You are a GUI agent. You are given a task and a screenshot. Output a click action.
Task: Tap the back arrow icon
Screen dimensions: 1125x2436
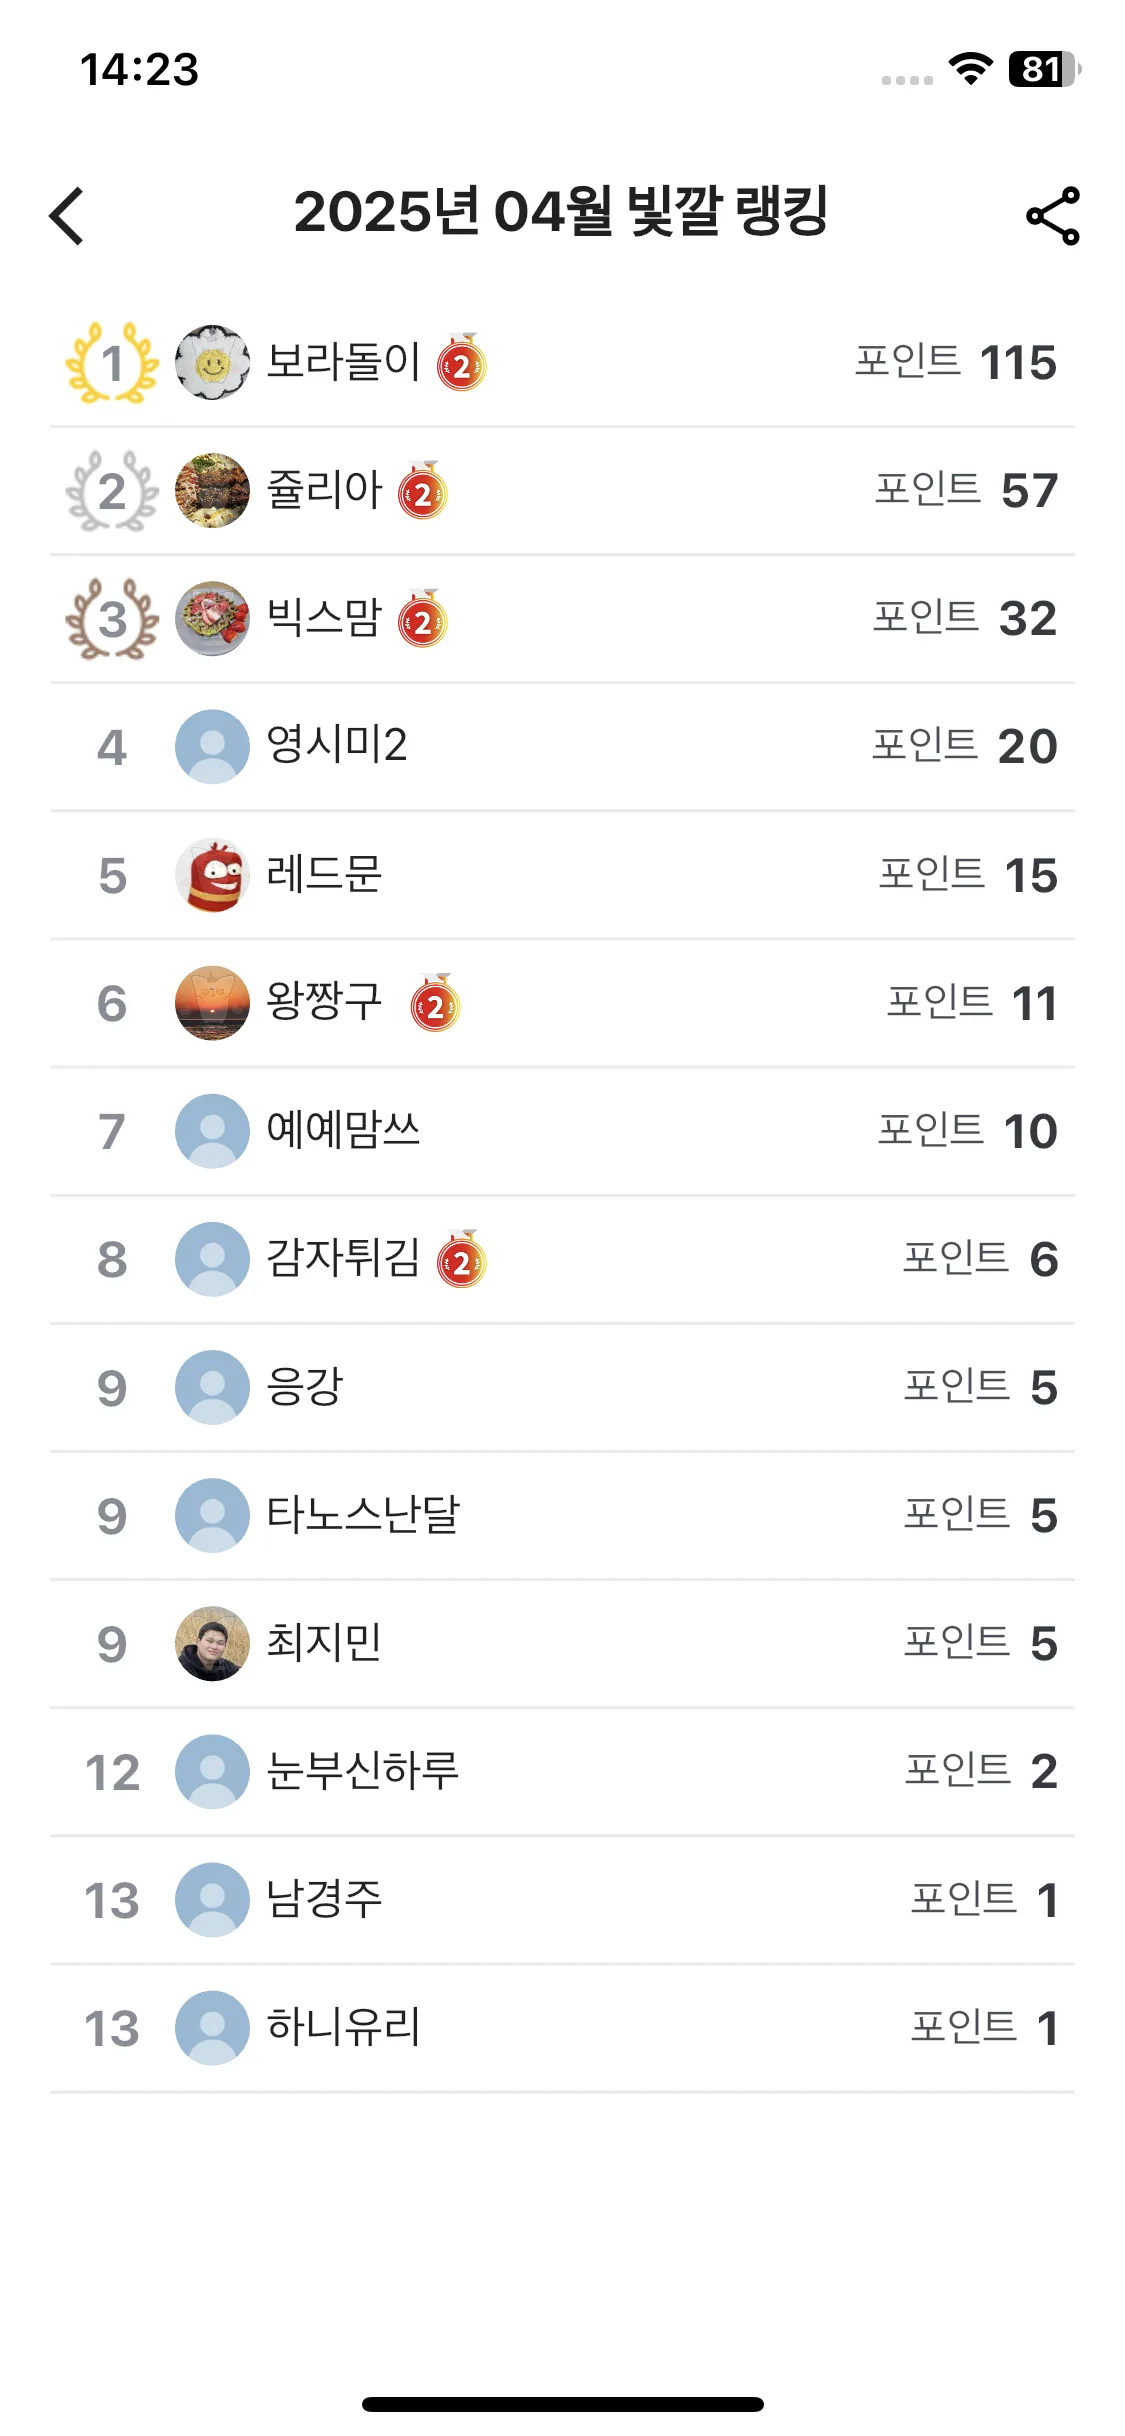(x=66, y=215)
